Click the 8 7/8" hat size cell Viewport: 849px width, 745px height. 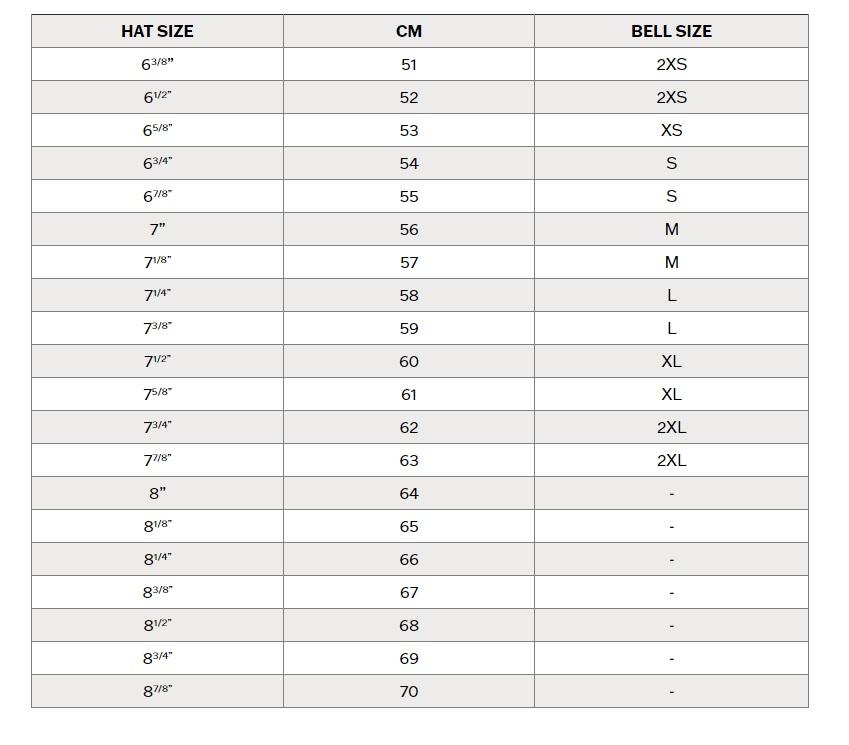pyautogui.click(x=157, y=691)
